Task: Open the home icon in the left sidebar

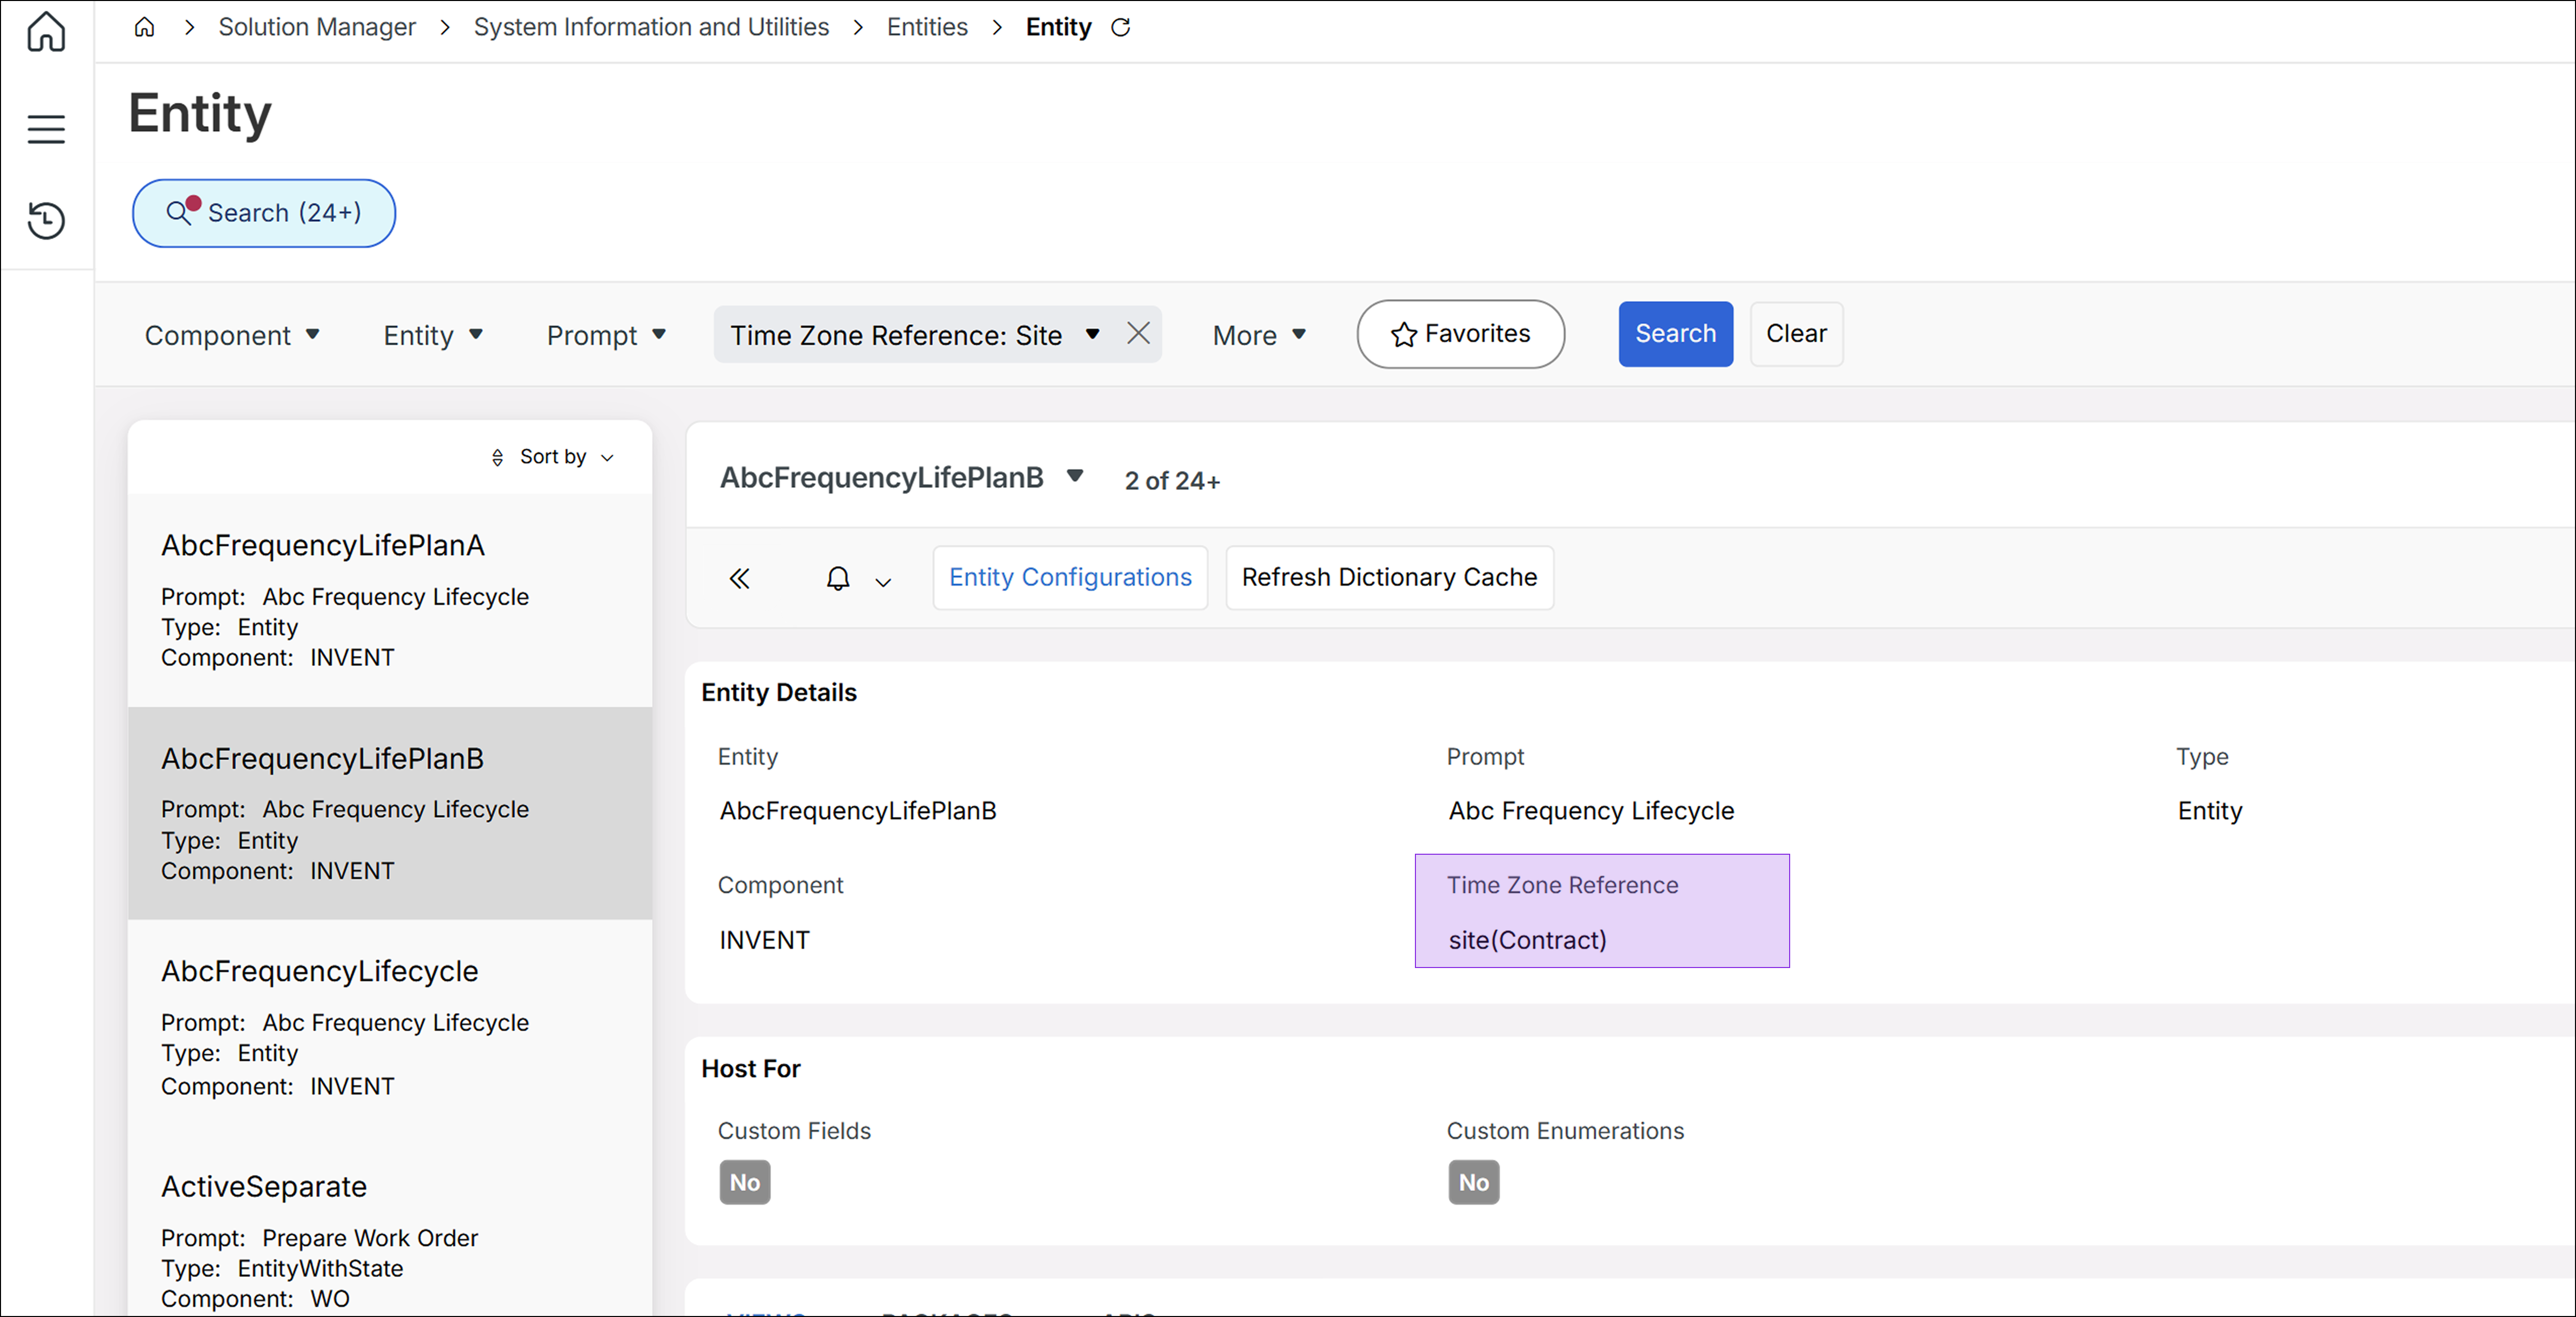Action: 46,31
